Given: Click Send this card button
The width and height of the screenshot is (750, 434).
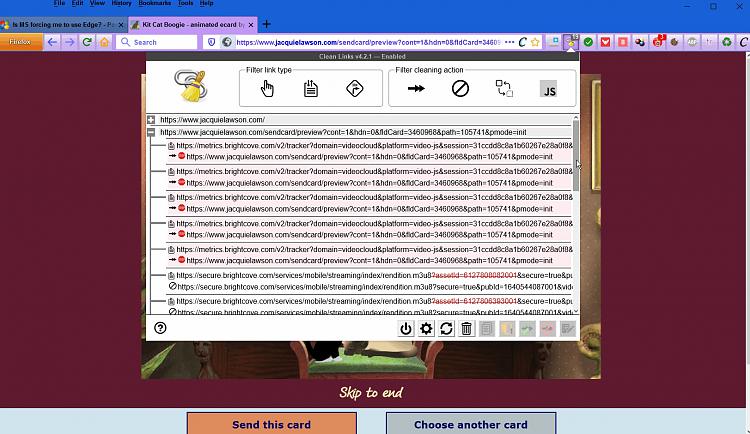Looking at the screenshot, I should [272, 423].
